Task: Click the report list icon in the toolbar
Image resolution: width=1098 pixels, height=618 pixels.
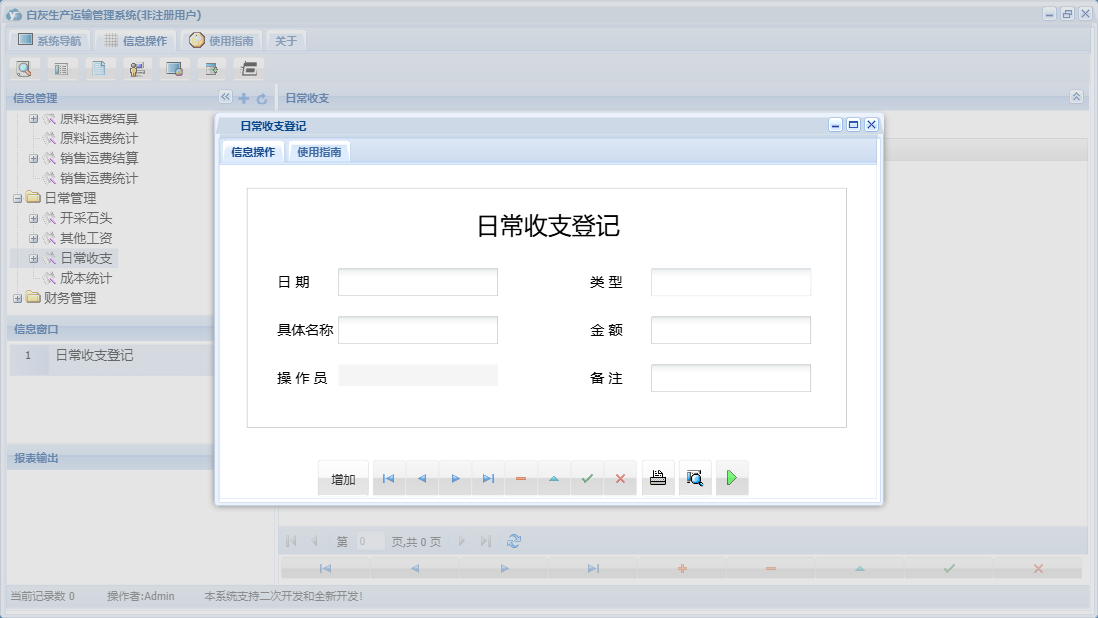Action: [x=60, y=68]
